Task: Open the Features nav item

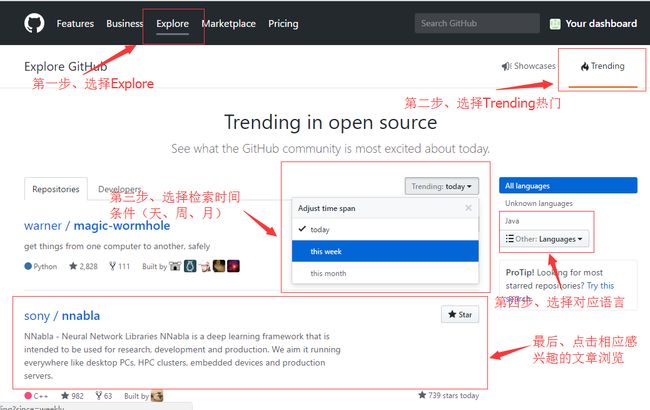Action: 75,24
